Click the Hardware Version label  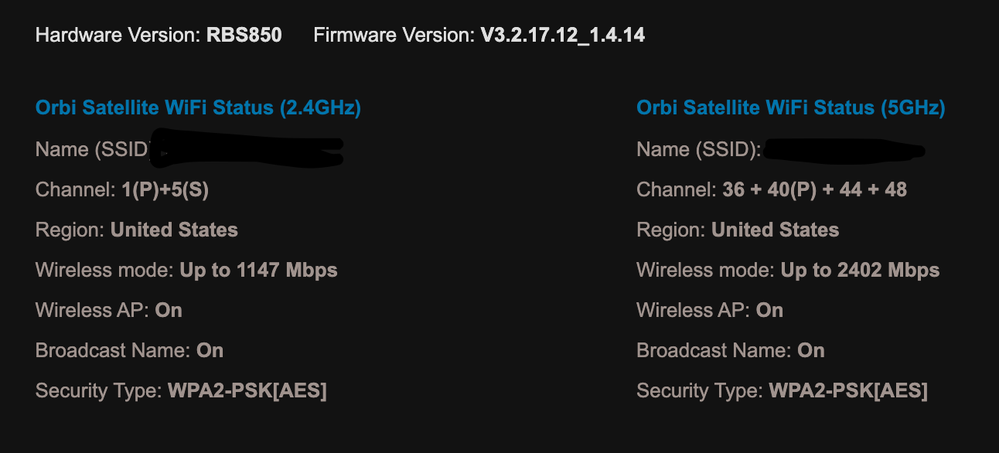click(x=117, y=36)
